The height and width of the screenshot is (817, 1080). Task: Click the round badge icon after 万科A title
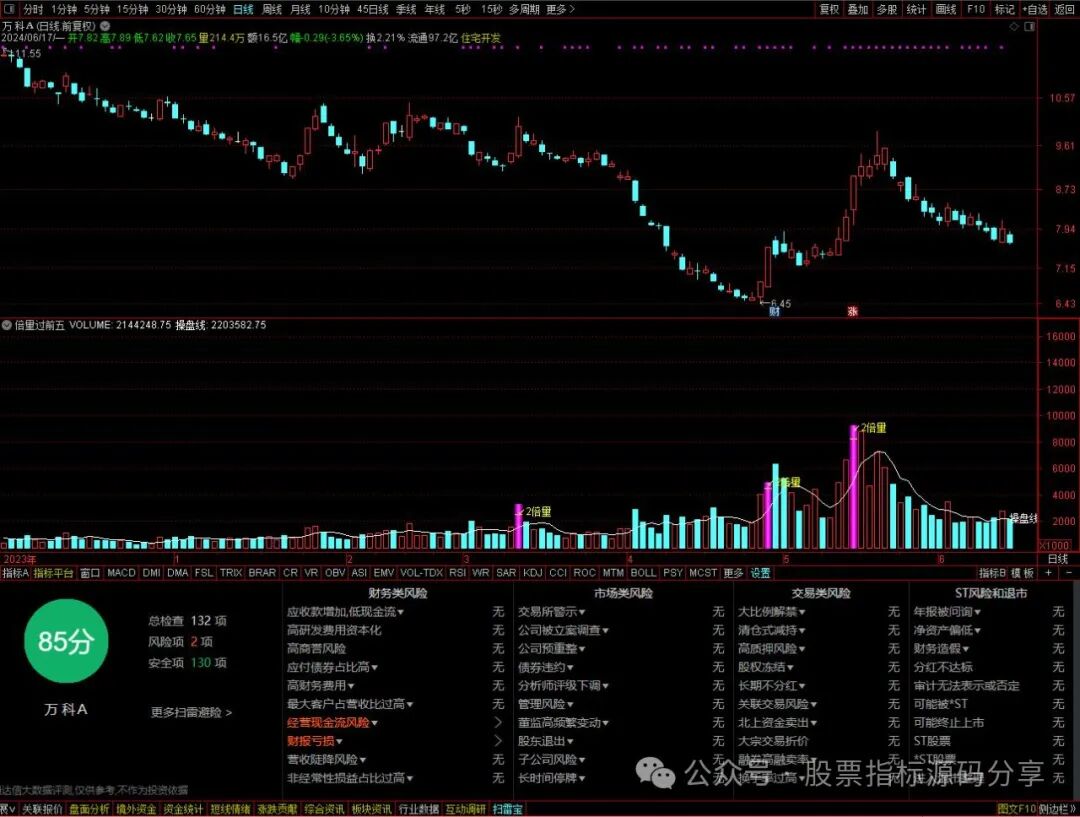point(105,26)
